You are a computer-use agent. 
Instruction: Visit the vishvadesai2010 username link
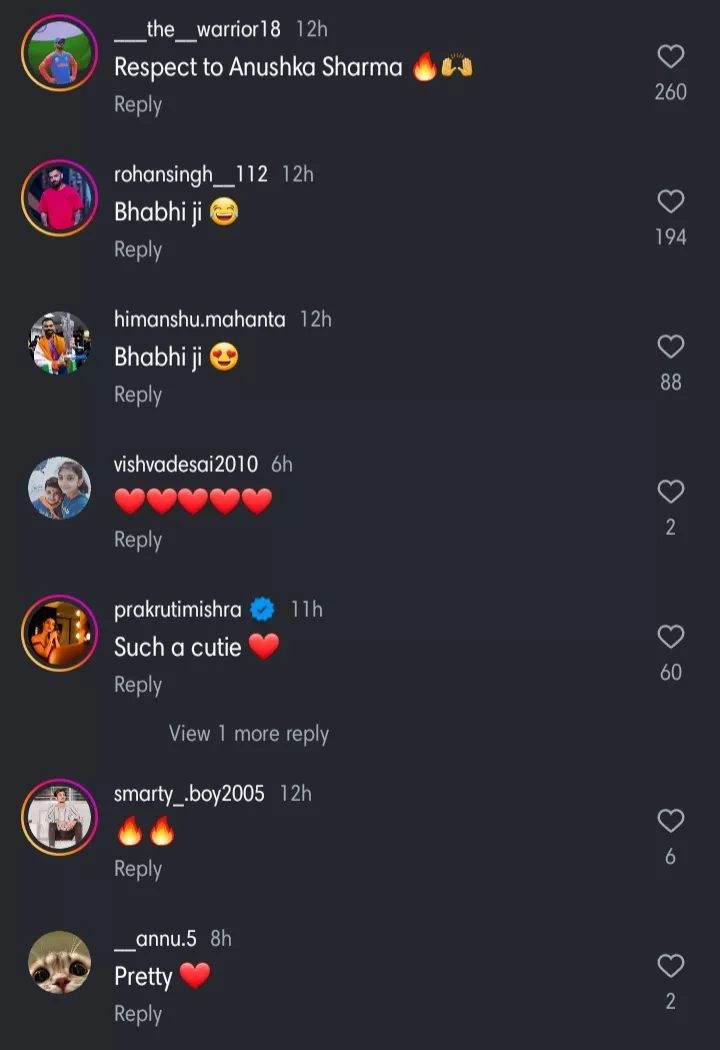click(186, 464)
